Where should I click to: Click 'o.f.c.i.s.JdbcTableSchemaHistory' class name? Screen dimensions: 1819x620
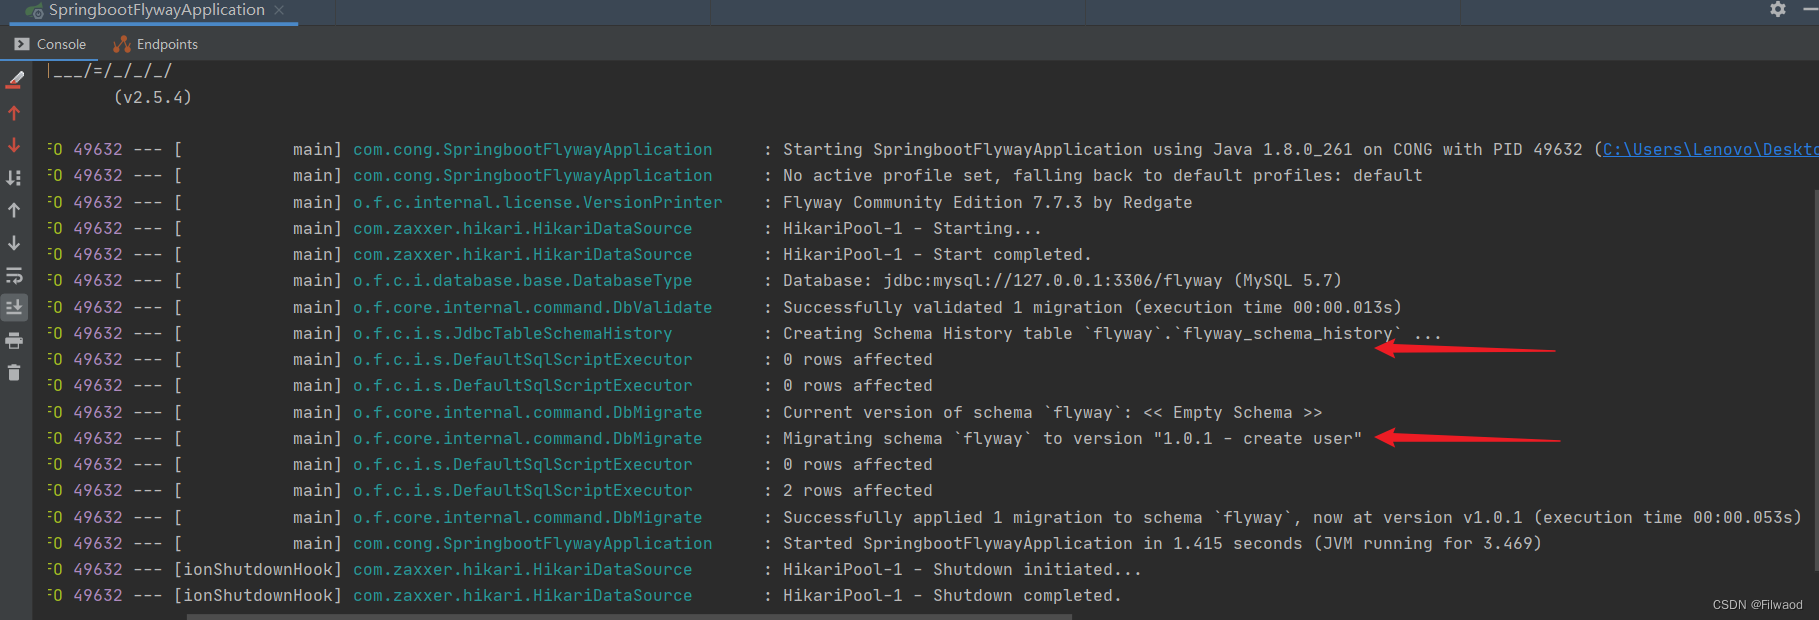pos(512,333)
